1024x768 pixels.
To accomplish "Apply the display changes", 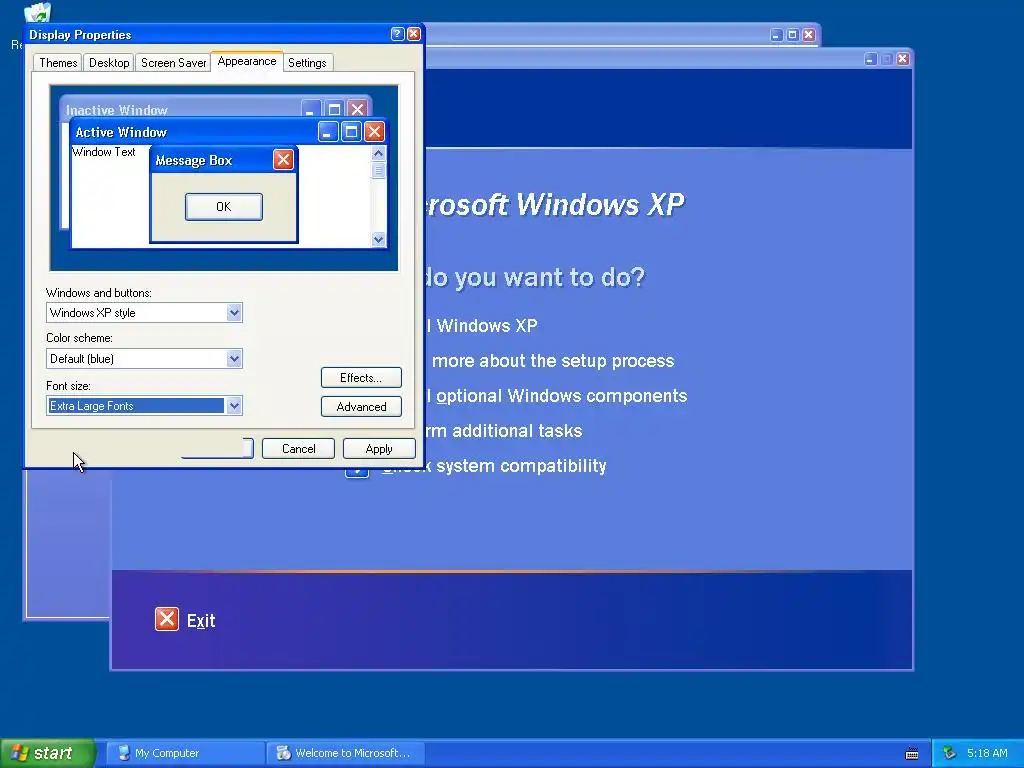I will pos(379,449).
